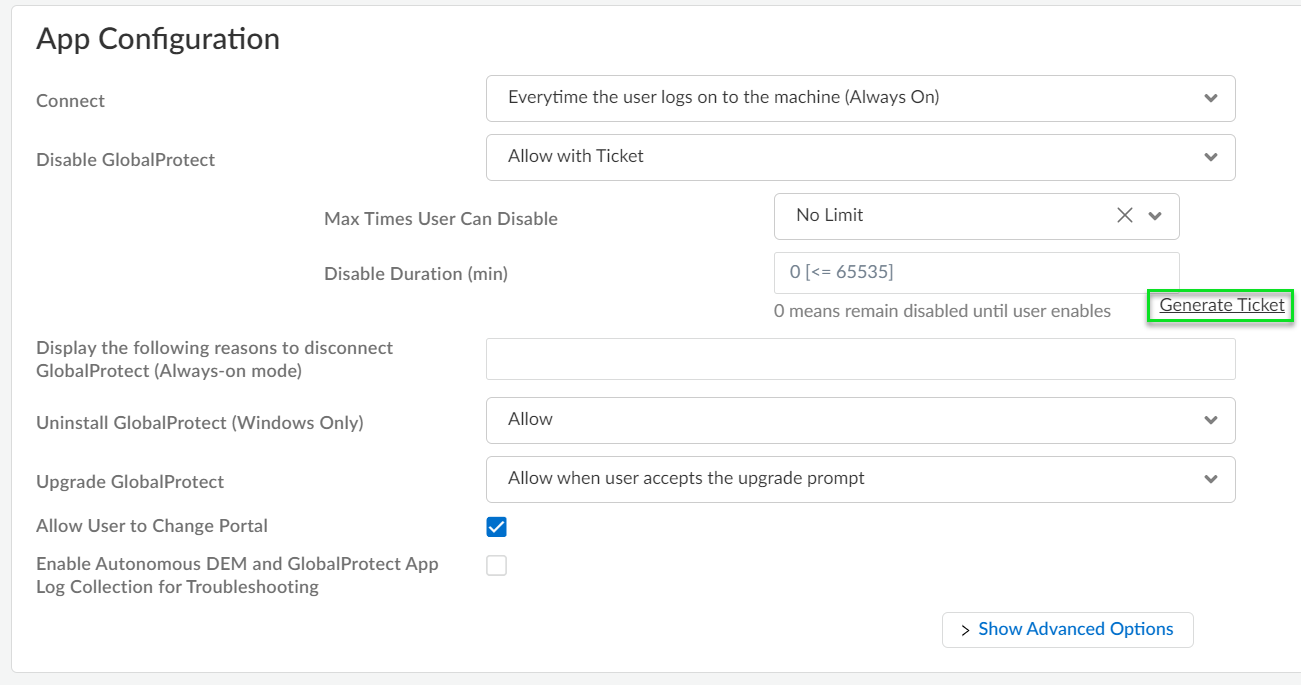1301x685 pixels.
Task: Click the Disable Duration input field
Action: [976, 272]
